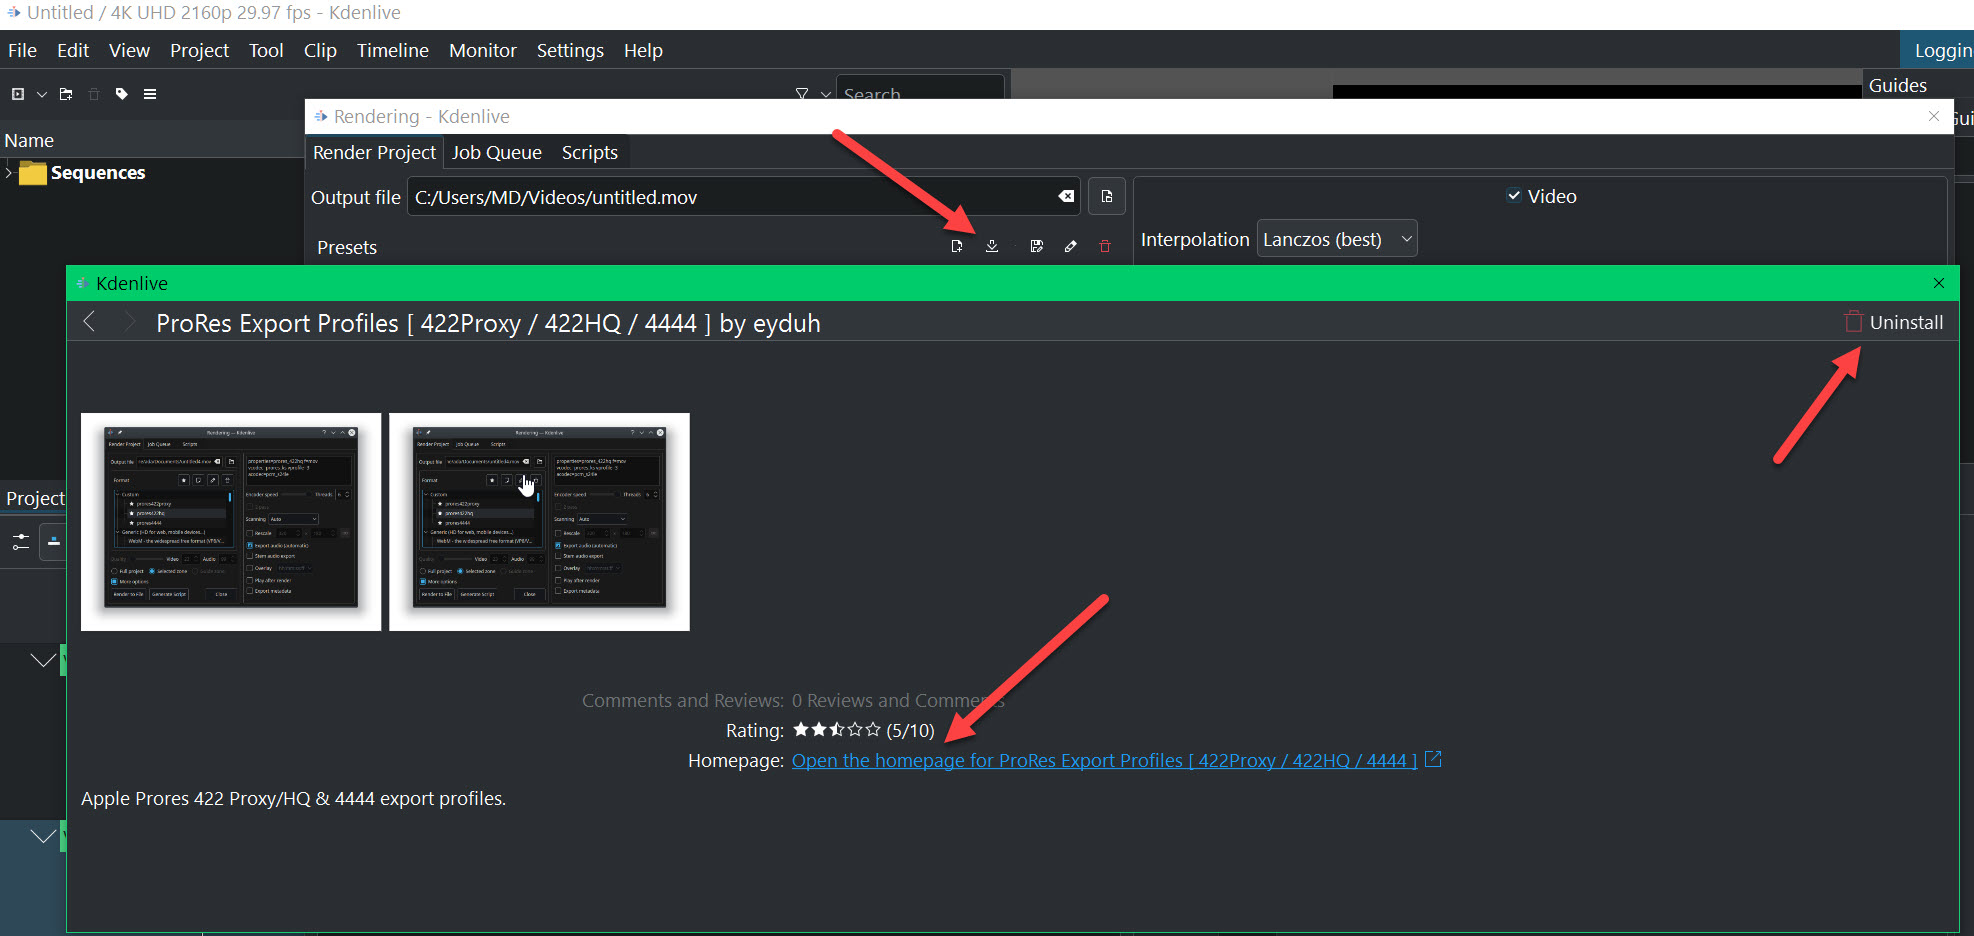1974x936 pixels.
Task: Click the filter funnel icon beside Search
Action: coord(802,93)
